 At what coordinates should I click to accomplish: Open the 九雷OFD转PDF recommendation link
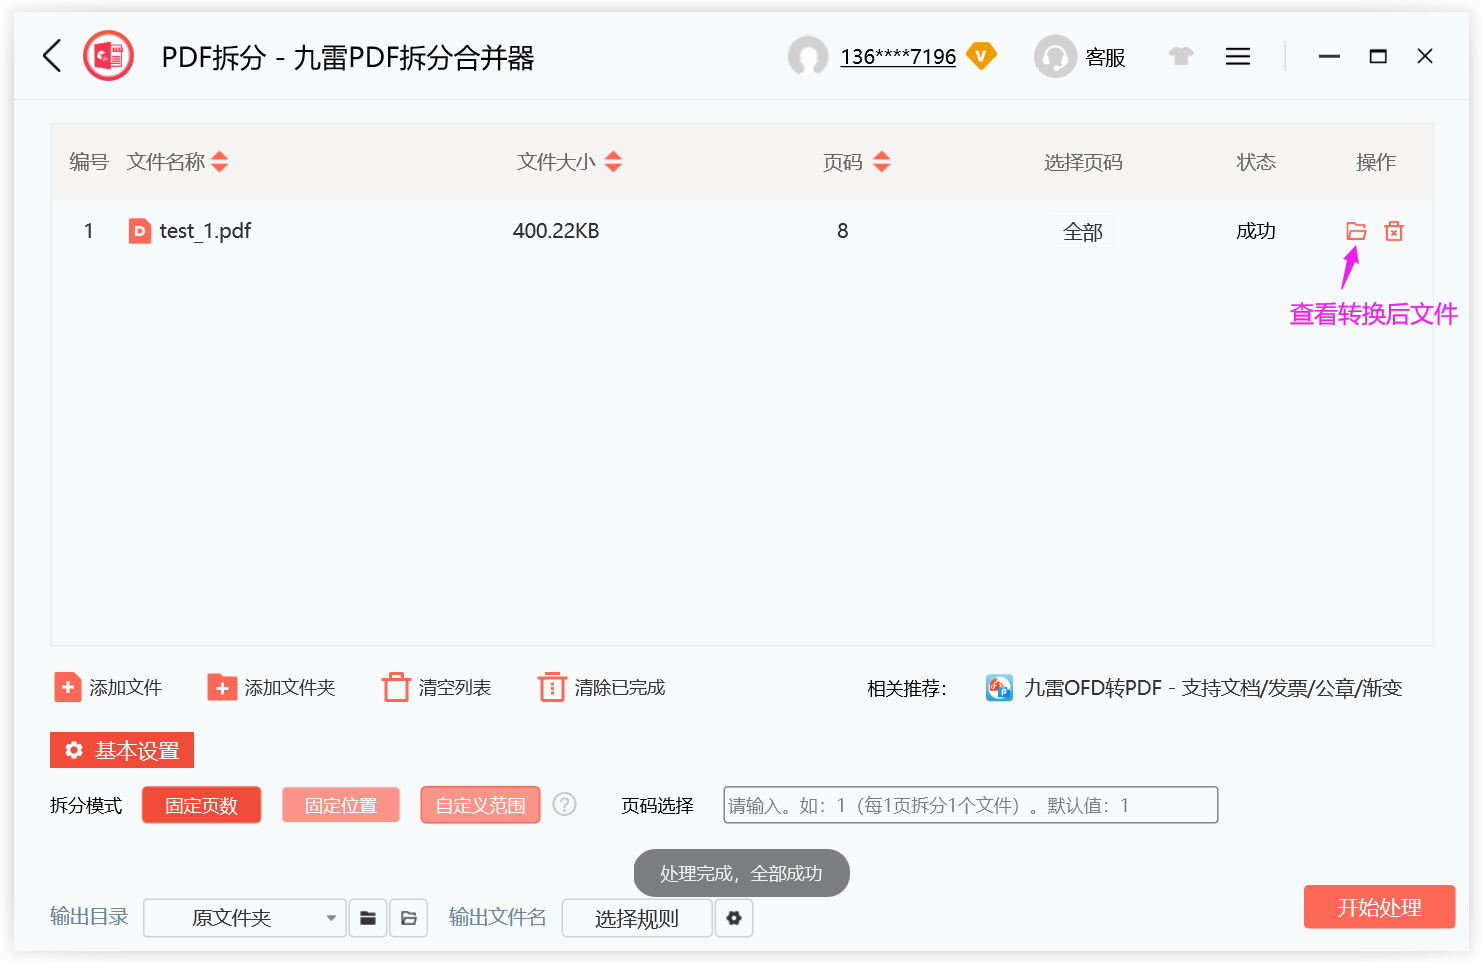pyautogui.click(x=1213, y=688)
